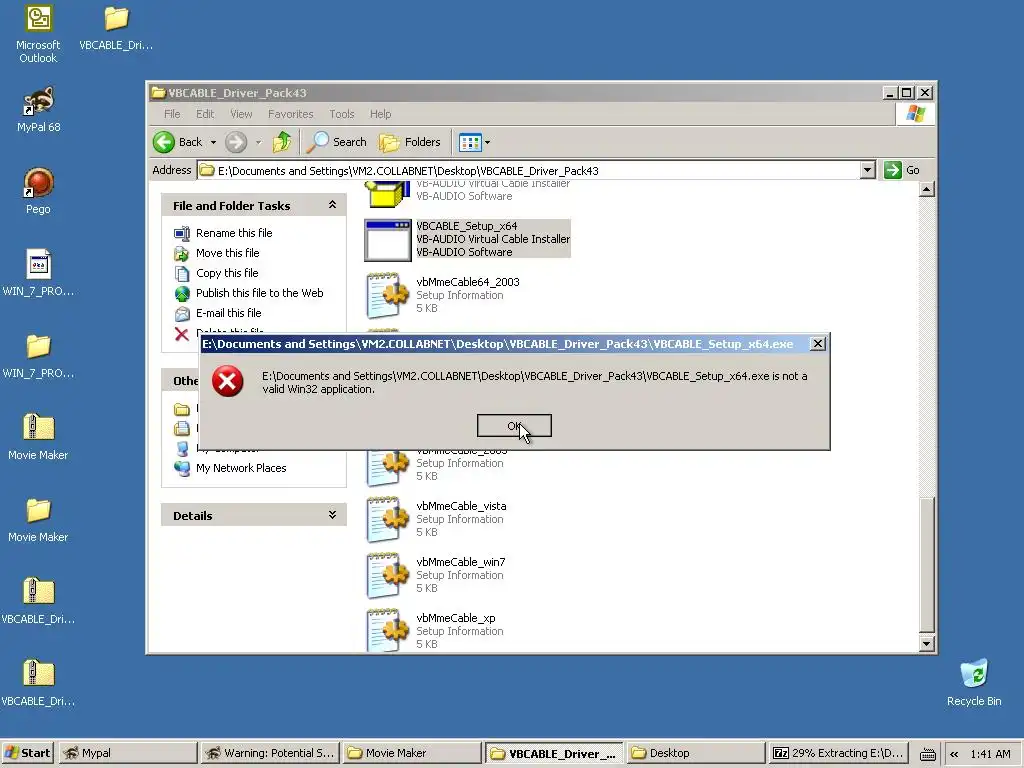1024x768 pixels.
Task: Click the keyboard icon in taskbar
Action: tap(927, 754)
